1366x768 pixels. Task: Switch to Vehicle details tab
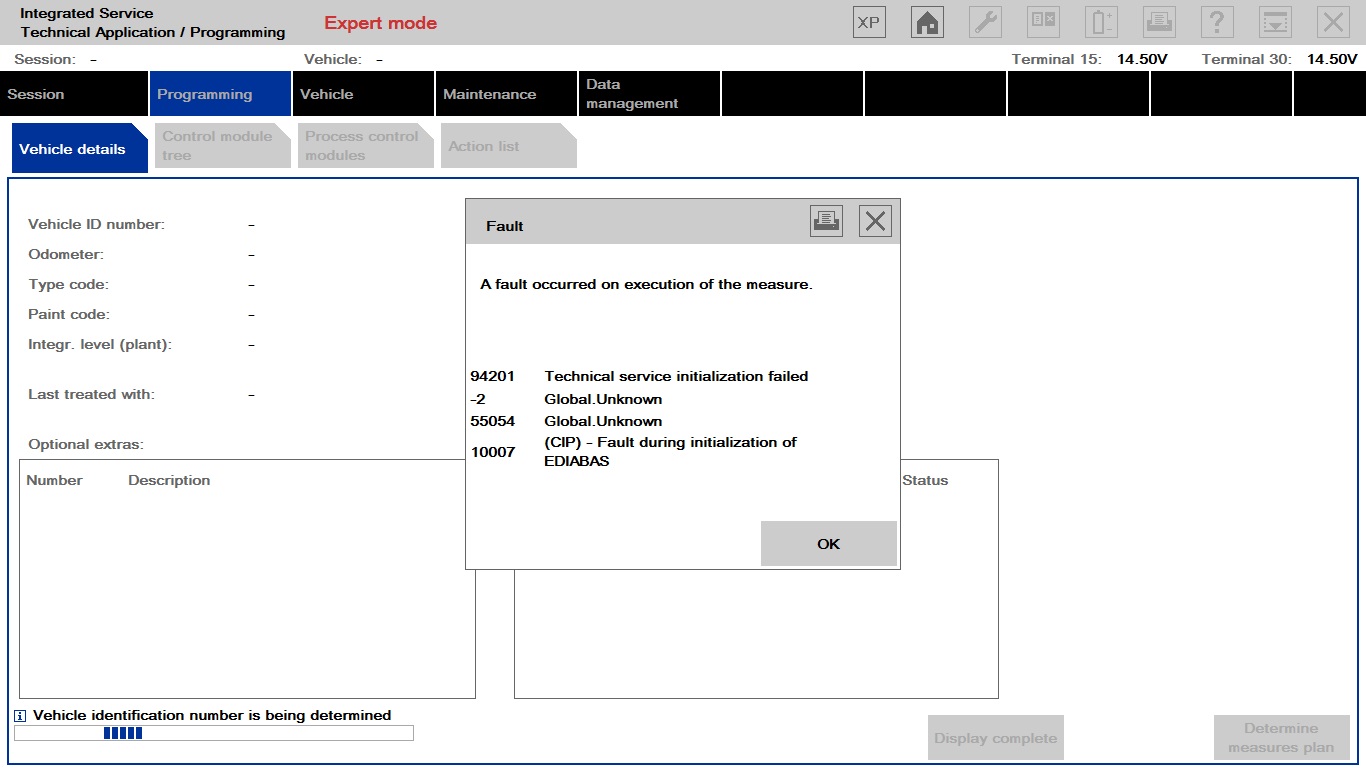(80, 149)
